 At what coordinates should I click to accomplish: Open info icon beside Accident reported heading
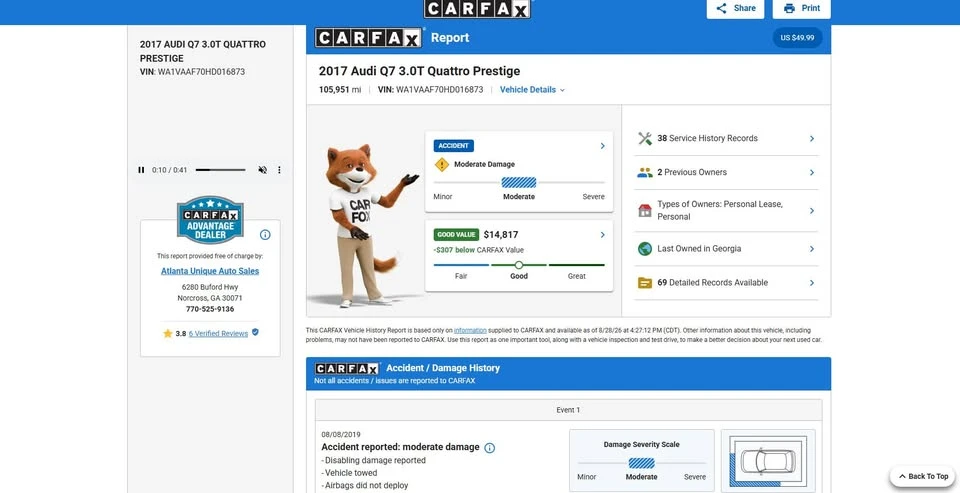pyautogui.click(x=489, y=448)
